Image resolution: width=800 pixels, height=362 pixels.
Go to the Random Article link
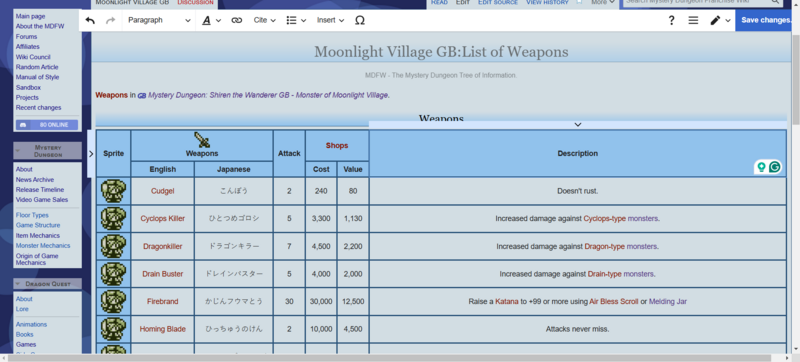pyautogui.click(x=37, y=67)
